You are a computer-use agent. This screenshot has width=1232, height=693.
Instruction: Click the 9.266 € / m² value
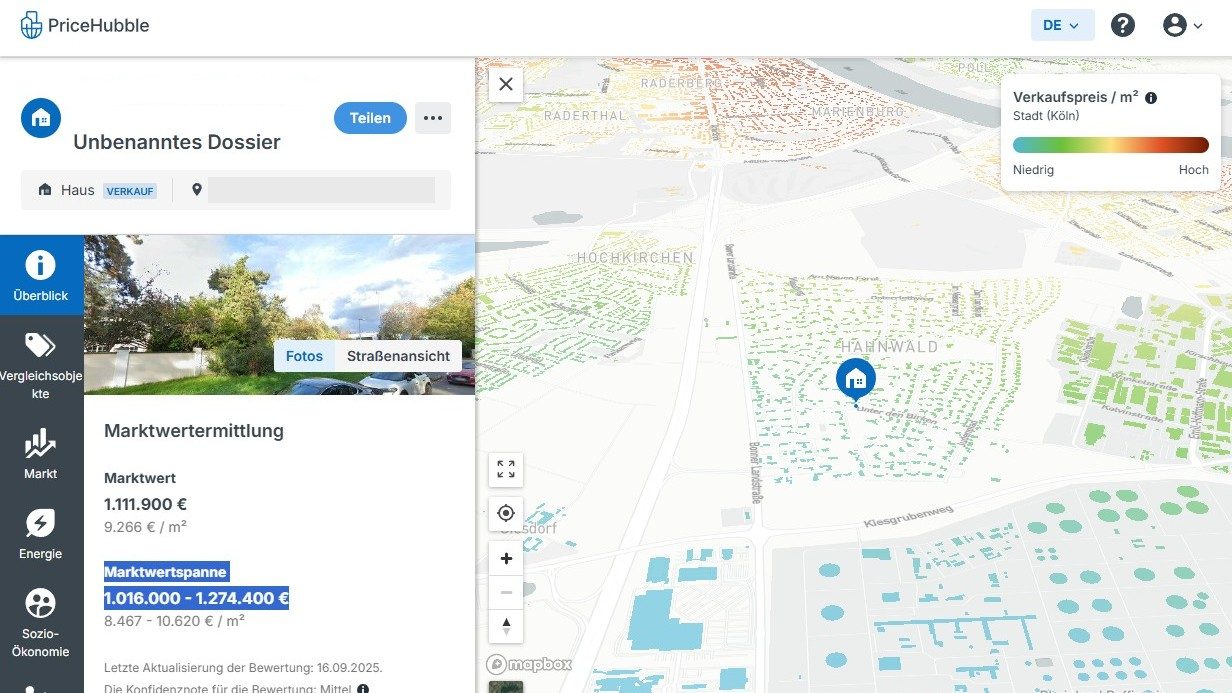point(146,526)
